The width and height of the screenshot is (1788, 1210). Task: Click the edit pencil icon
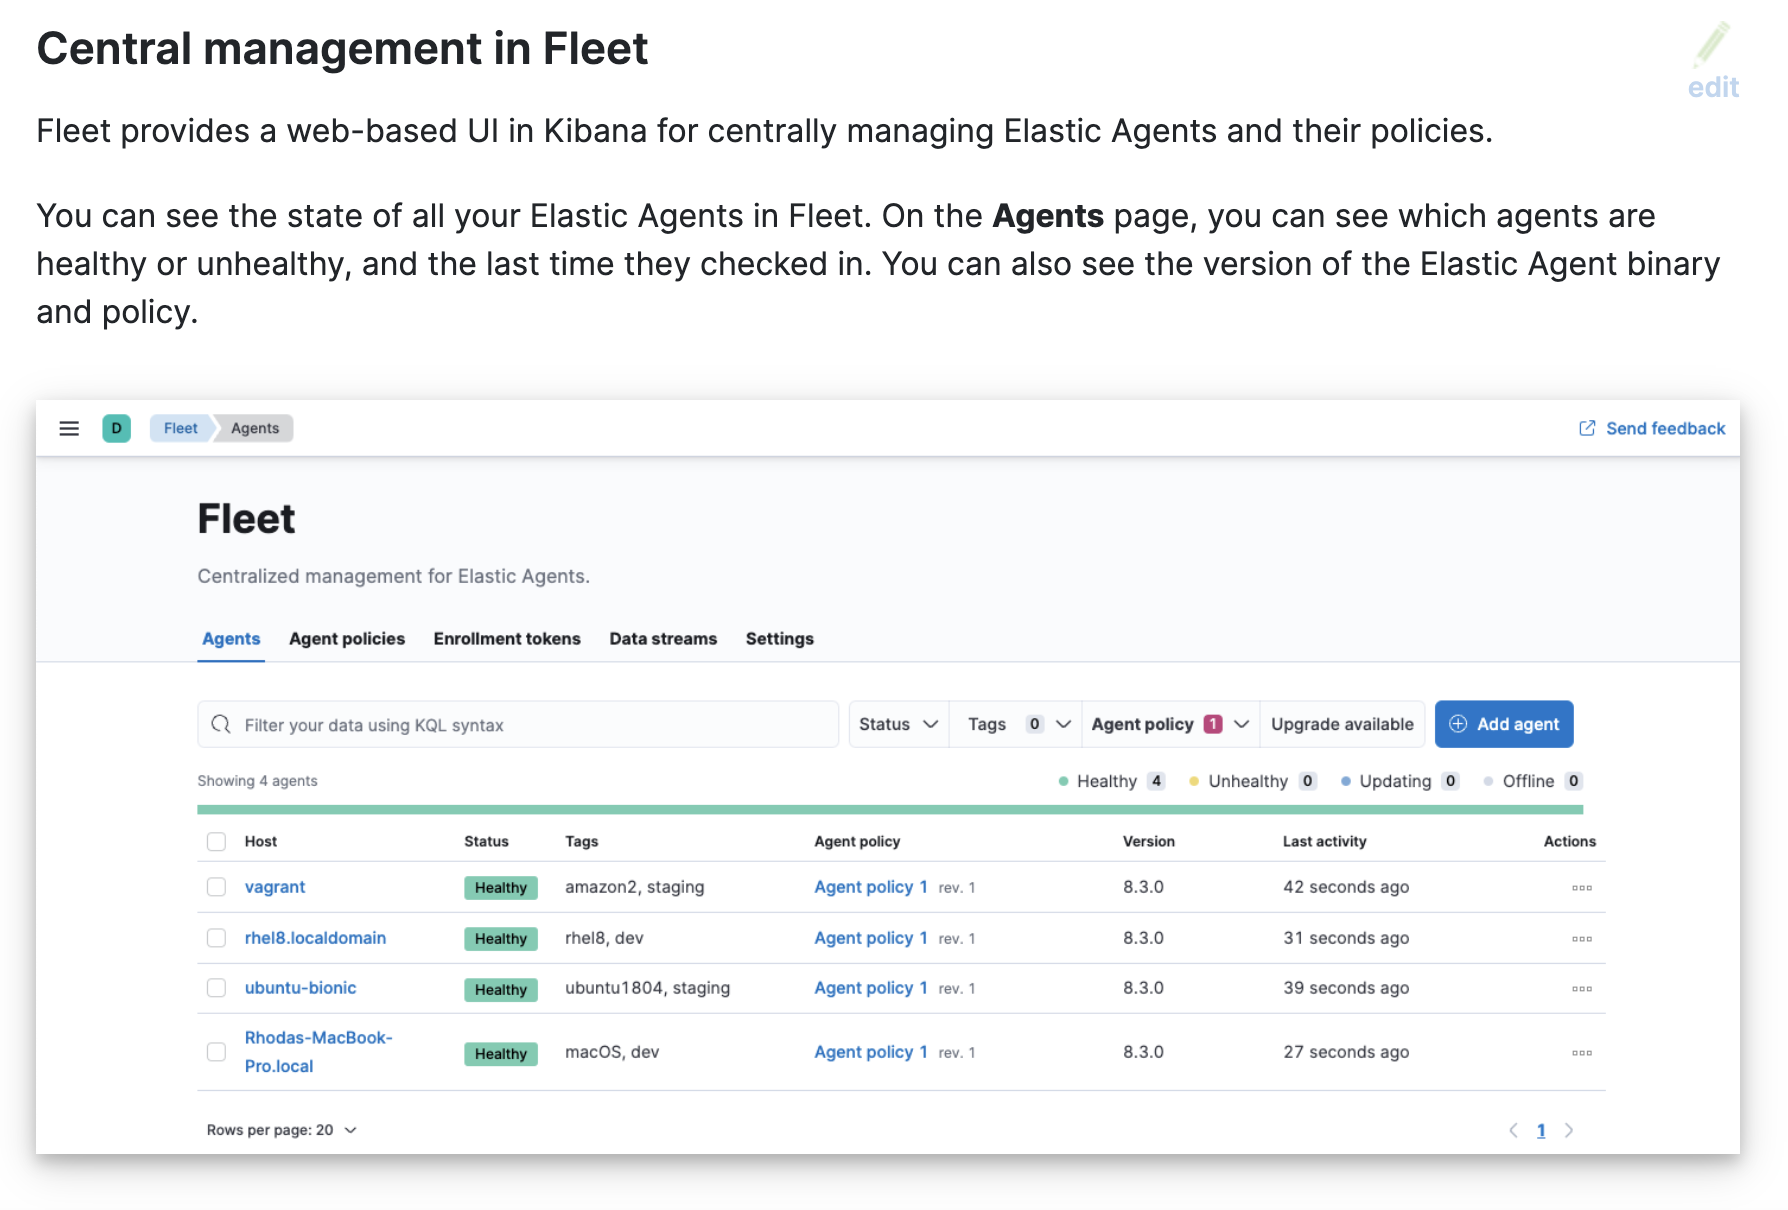1712,44
